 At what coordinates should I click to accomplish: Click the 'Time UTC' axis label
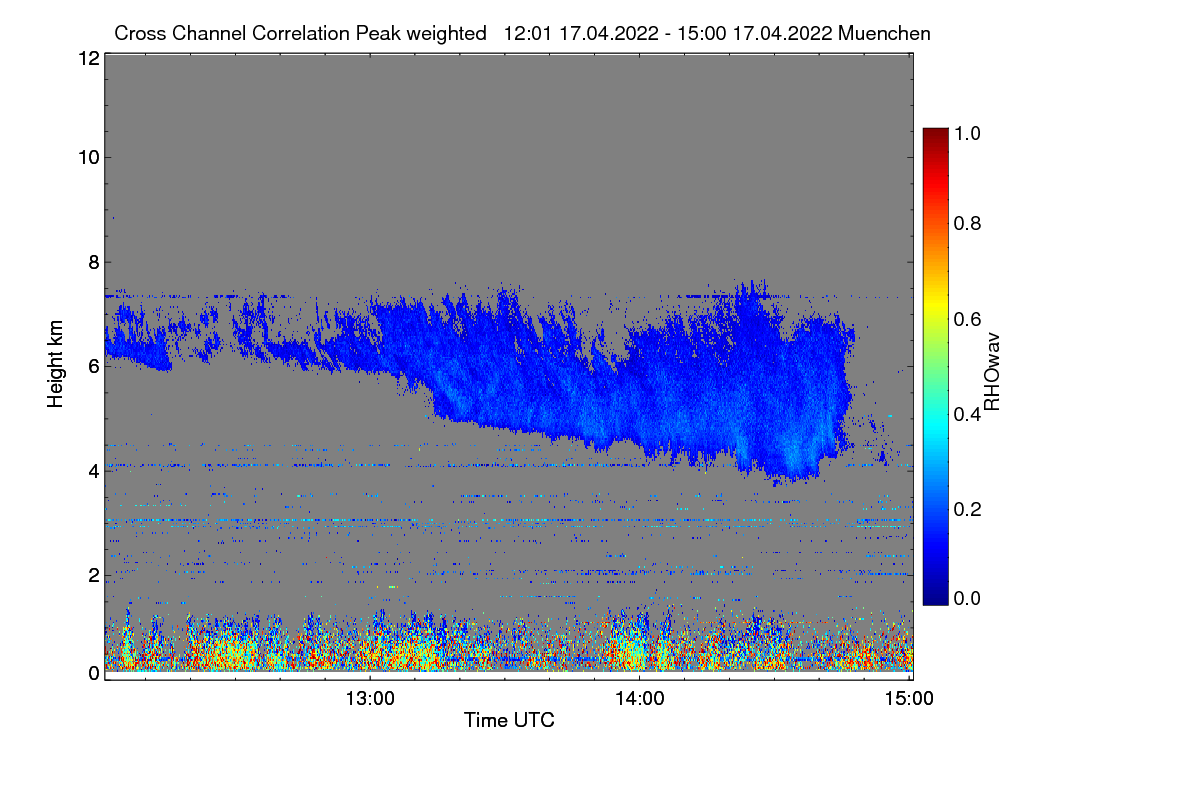pos(509,720)
